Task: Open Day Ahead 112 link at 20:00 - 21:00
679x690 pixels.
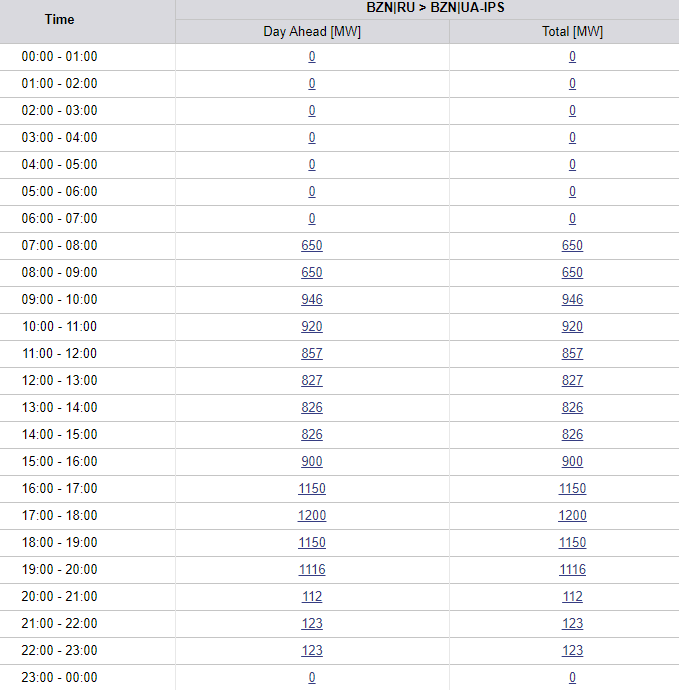Action: (312, 596)
